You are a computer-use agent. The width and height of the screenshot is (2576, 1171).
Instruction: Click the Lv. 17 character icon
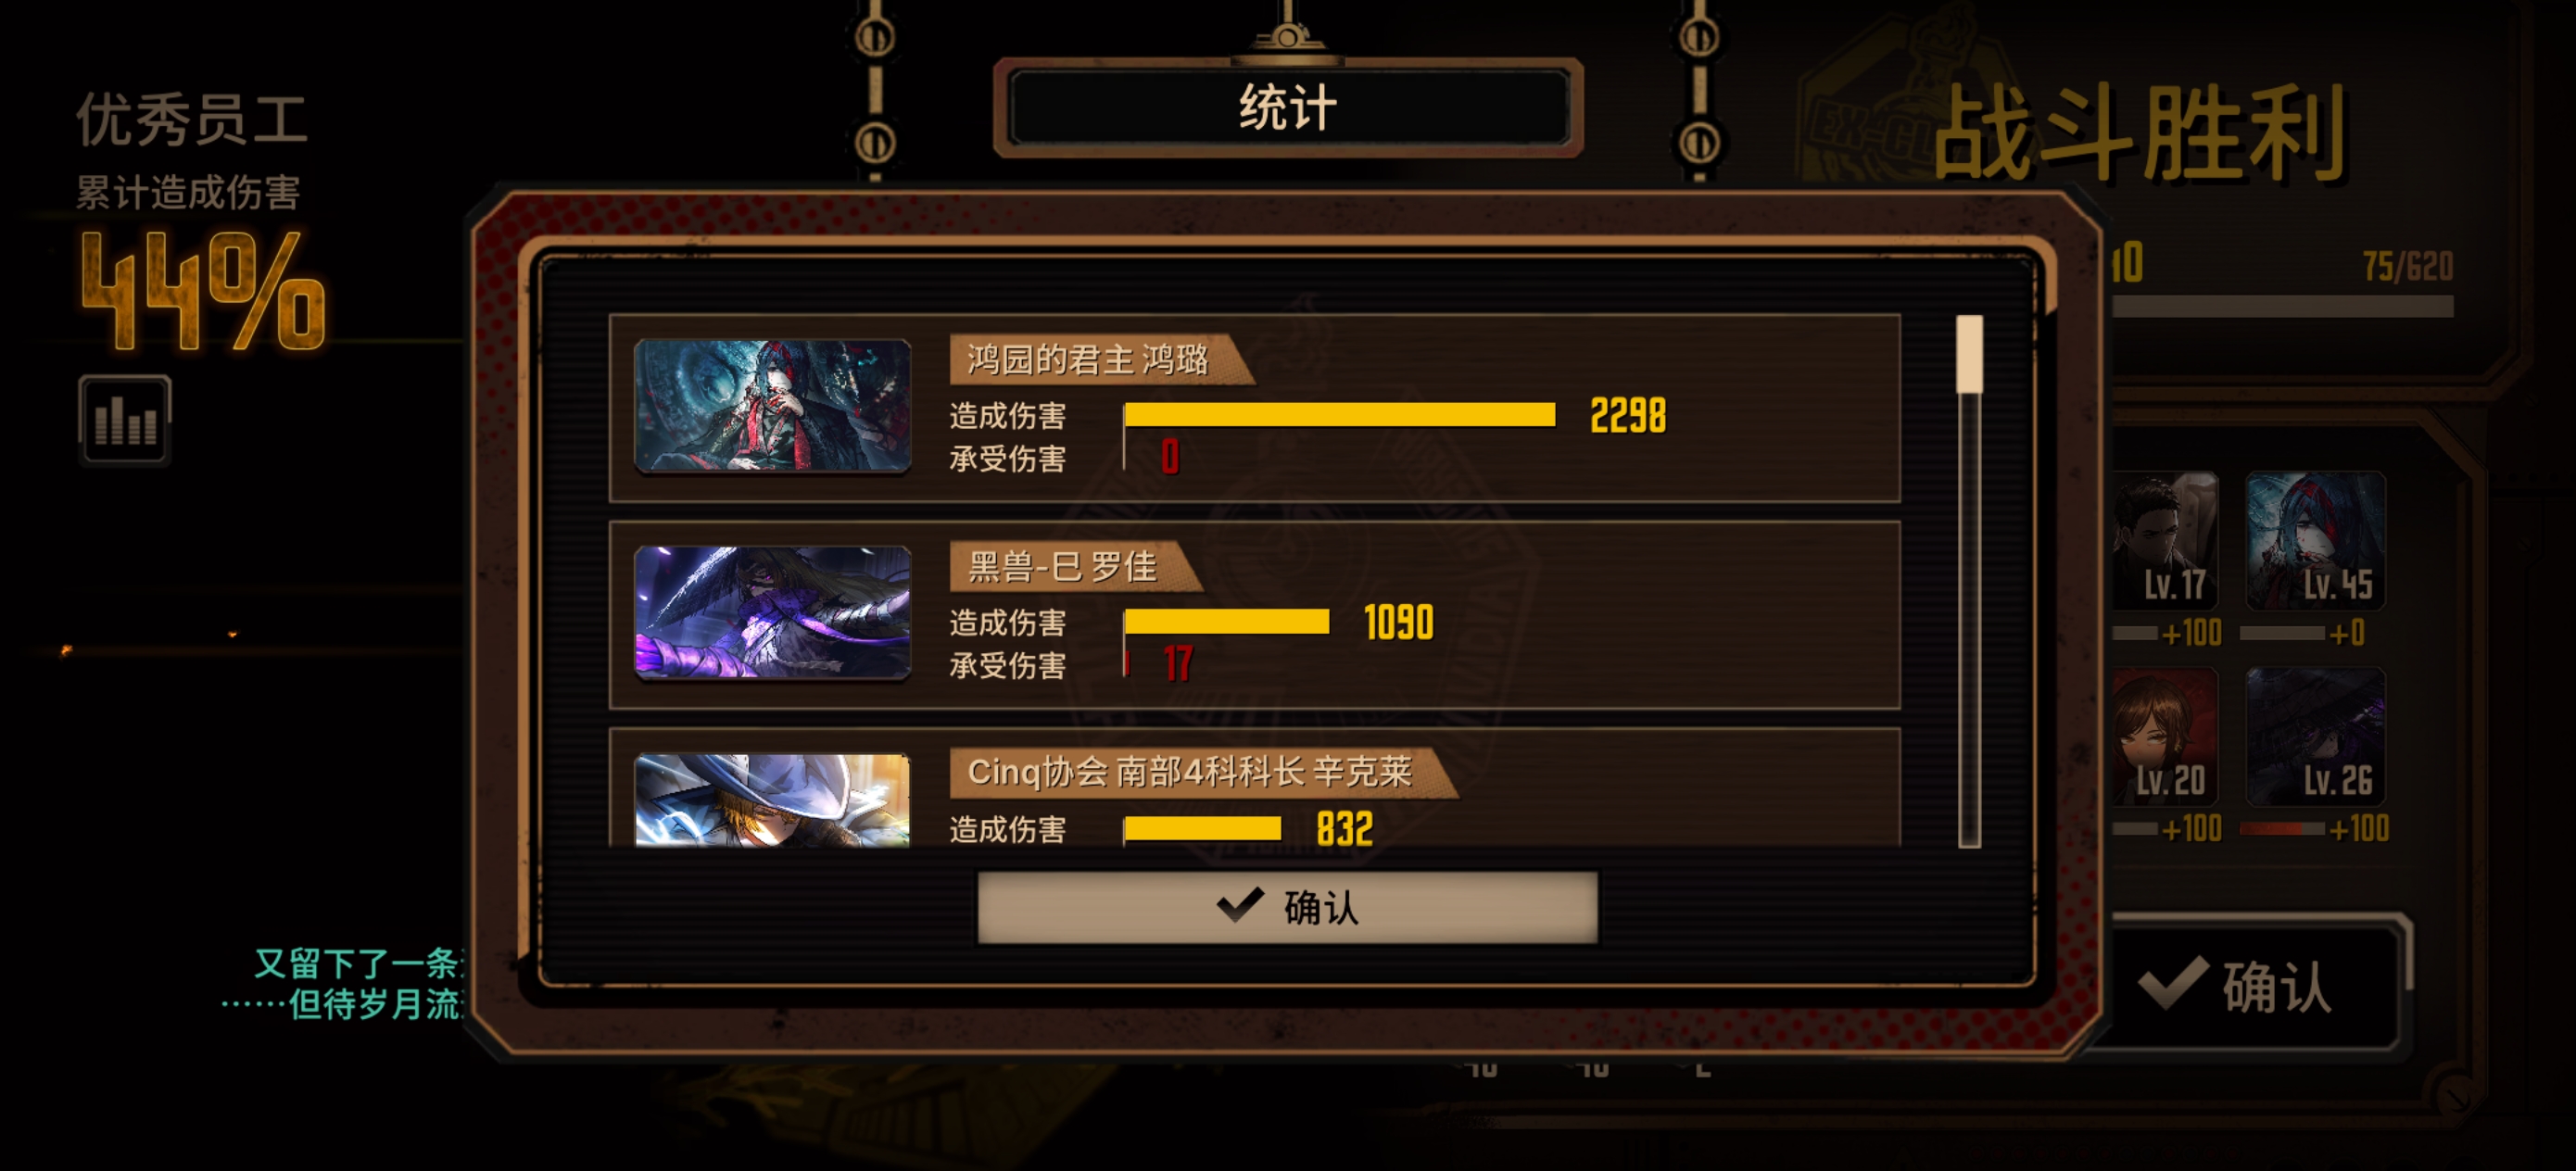click(2165, 541)
